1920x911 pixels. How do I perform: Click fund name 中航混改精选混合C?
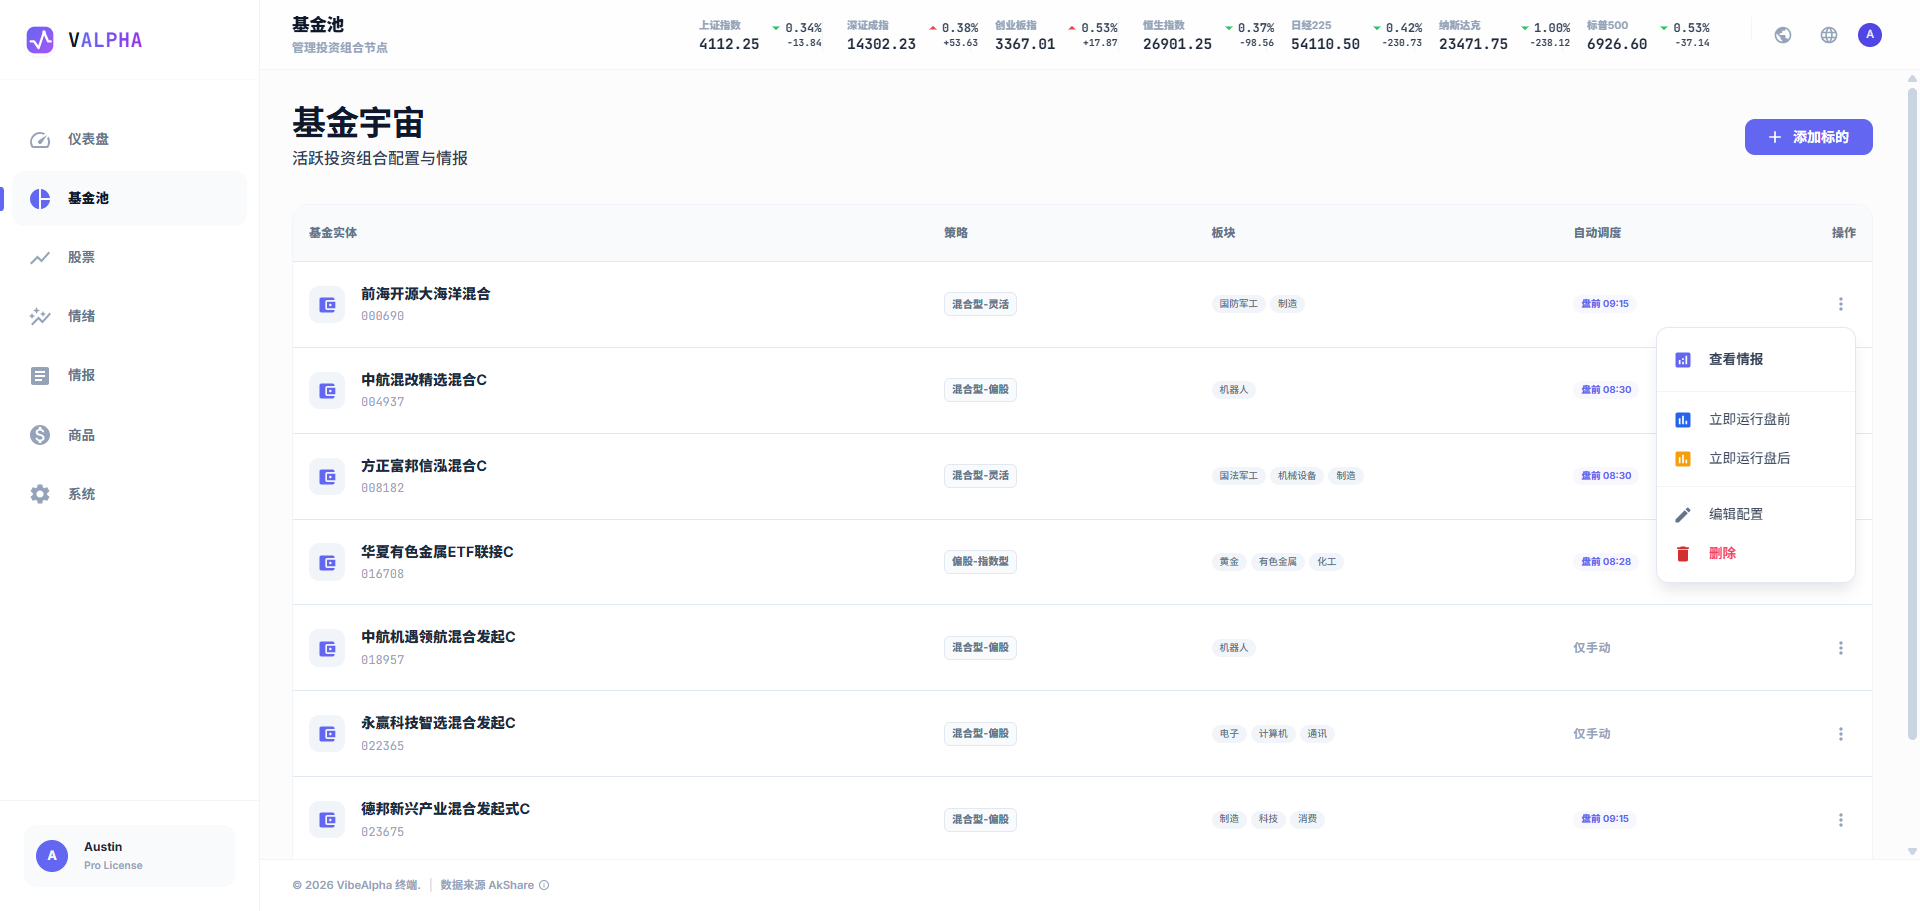coord(424,380)
